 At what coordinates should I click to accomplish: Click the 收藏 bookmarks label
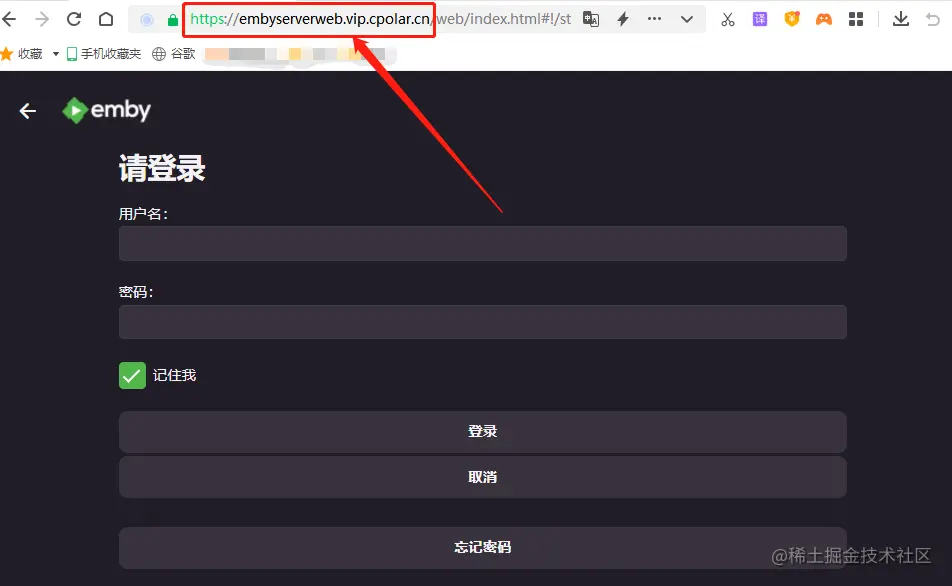click(30, 54)
